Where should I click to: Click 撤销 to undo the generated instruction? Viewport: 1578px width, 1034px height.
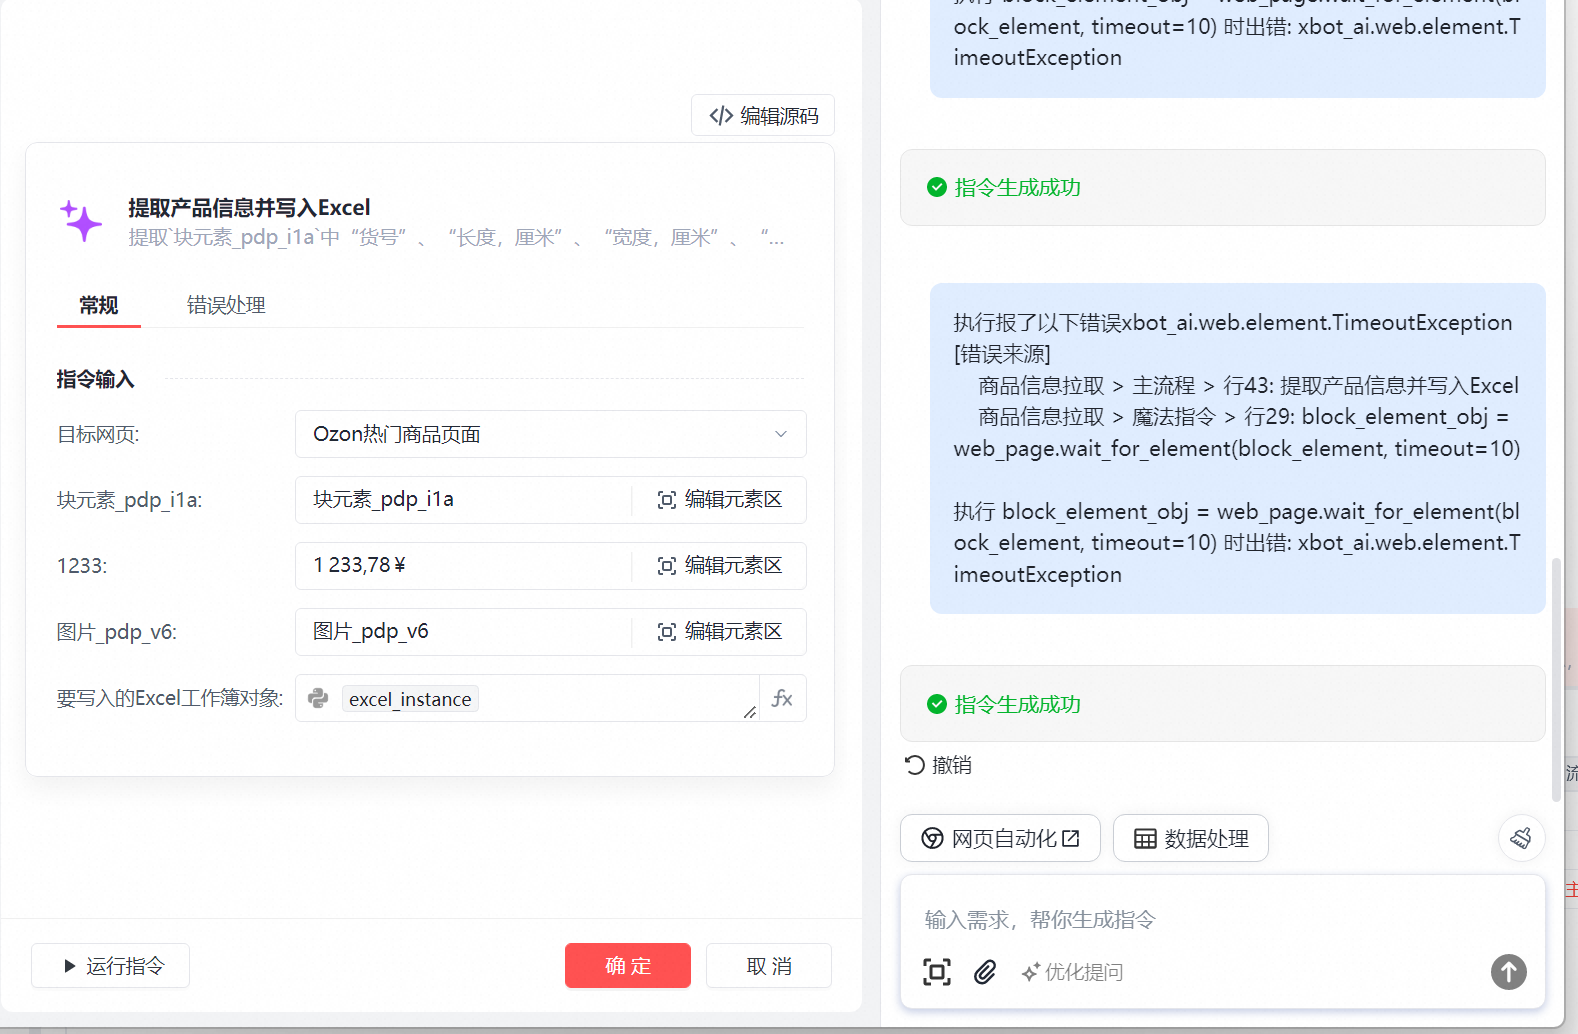938,765
